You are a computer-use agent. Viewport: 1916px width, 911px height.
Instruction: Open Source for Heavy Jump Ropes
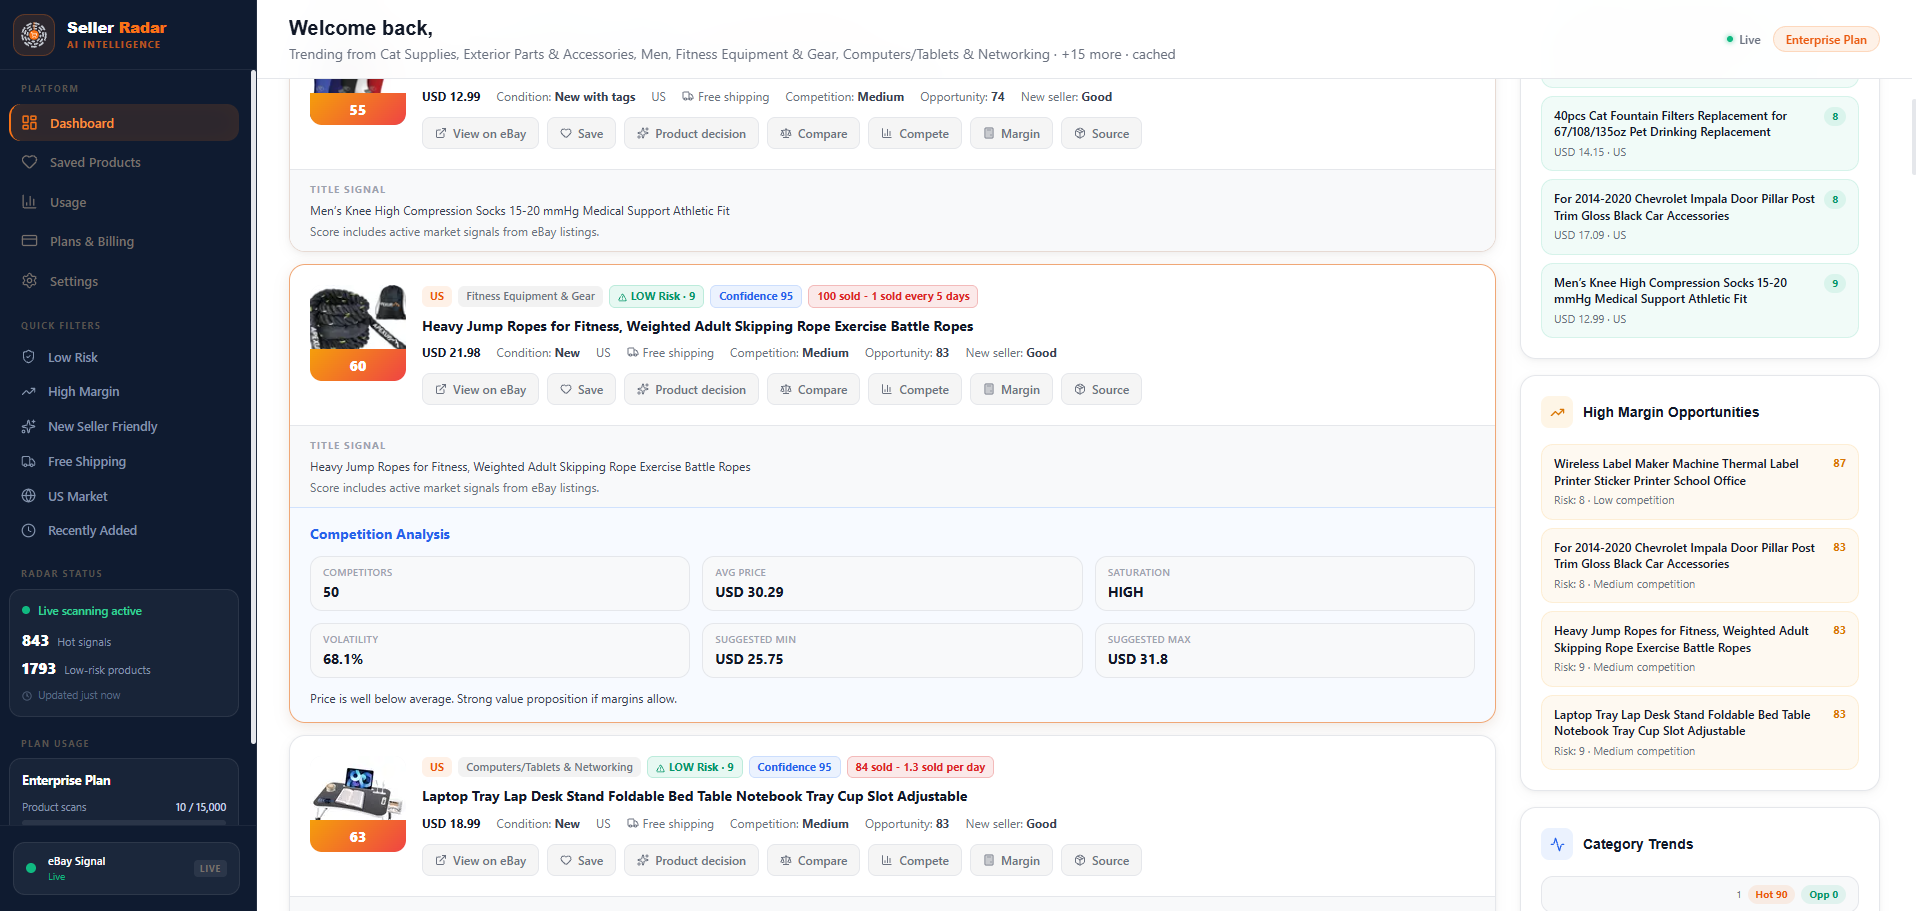(1101, 390)
